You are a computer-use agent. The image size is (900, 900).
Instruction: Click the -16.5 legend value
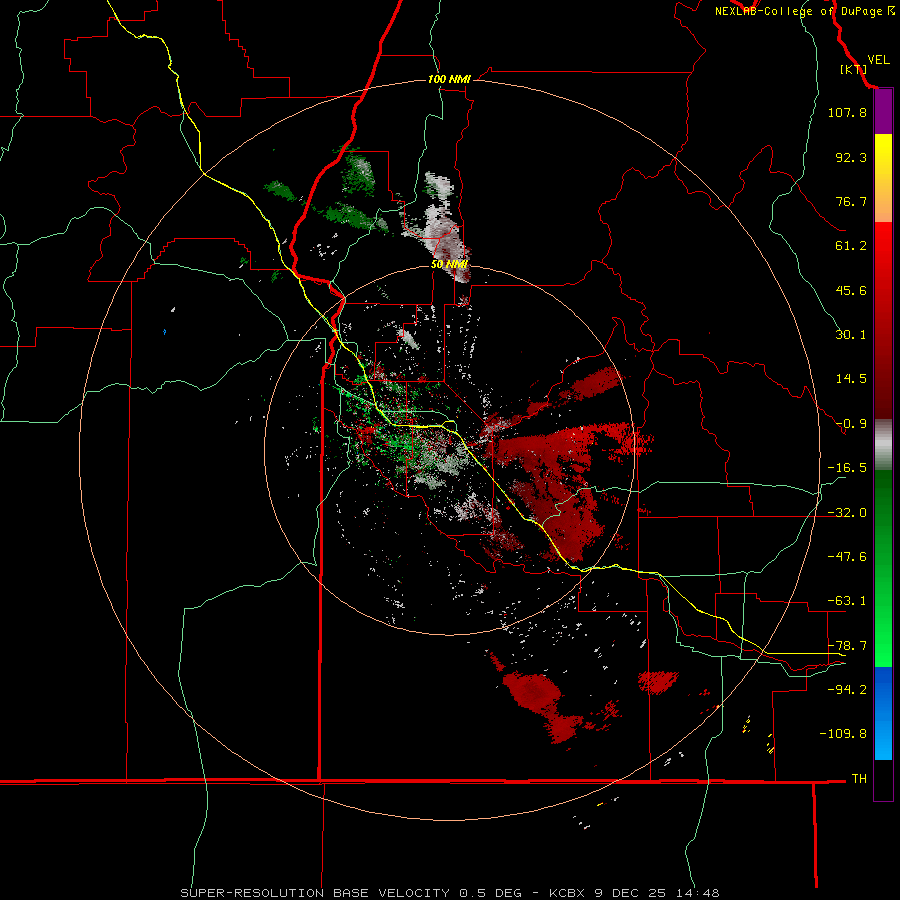coord(847,468)
